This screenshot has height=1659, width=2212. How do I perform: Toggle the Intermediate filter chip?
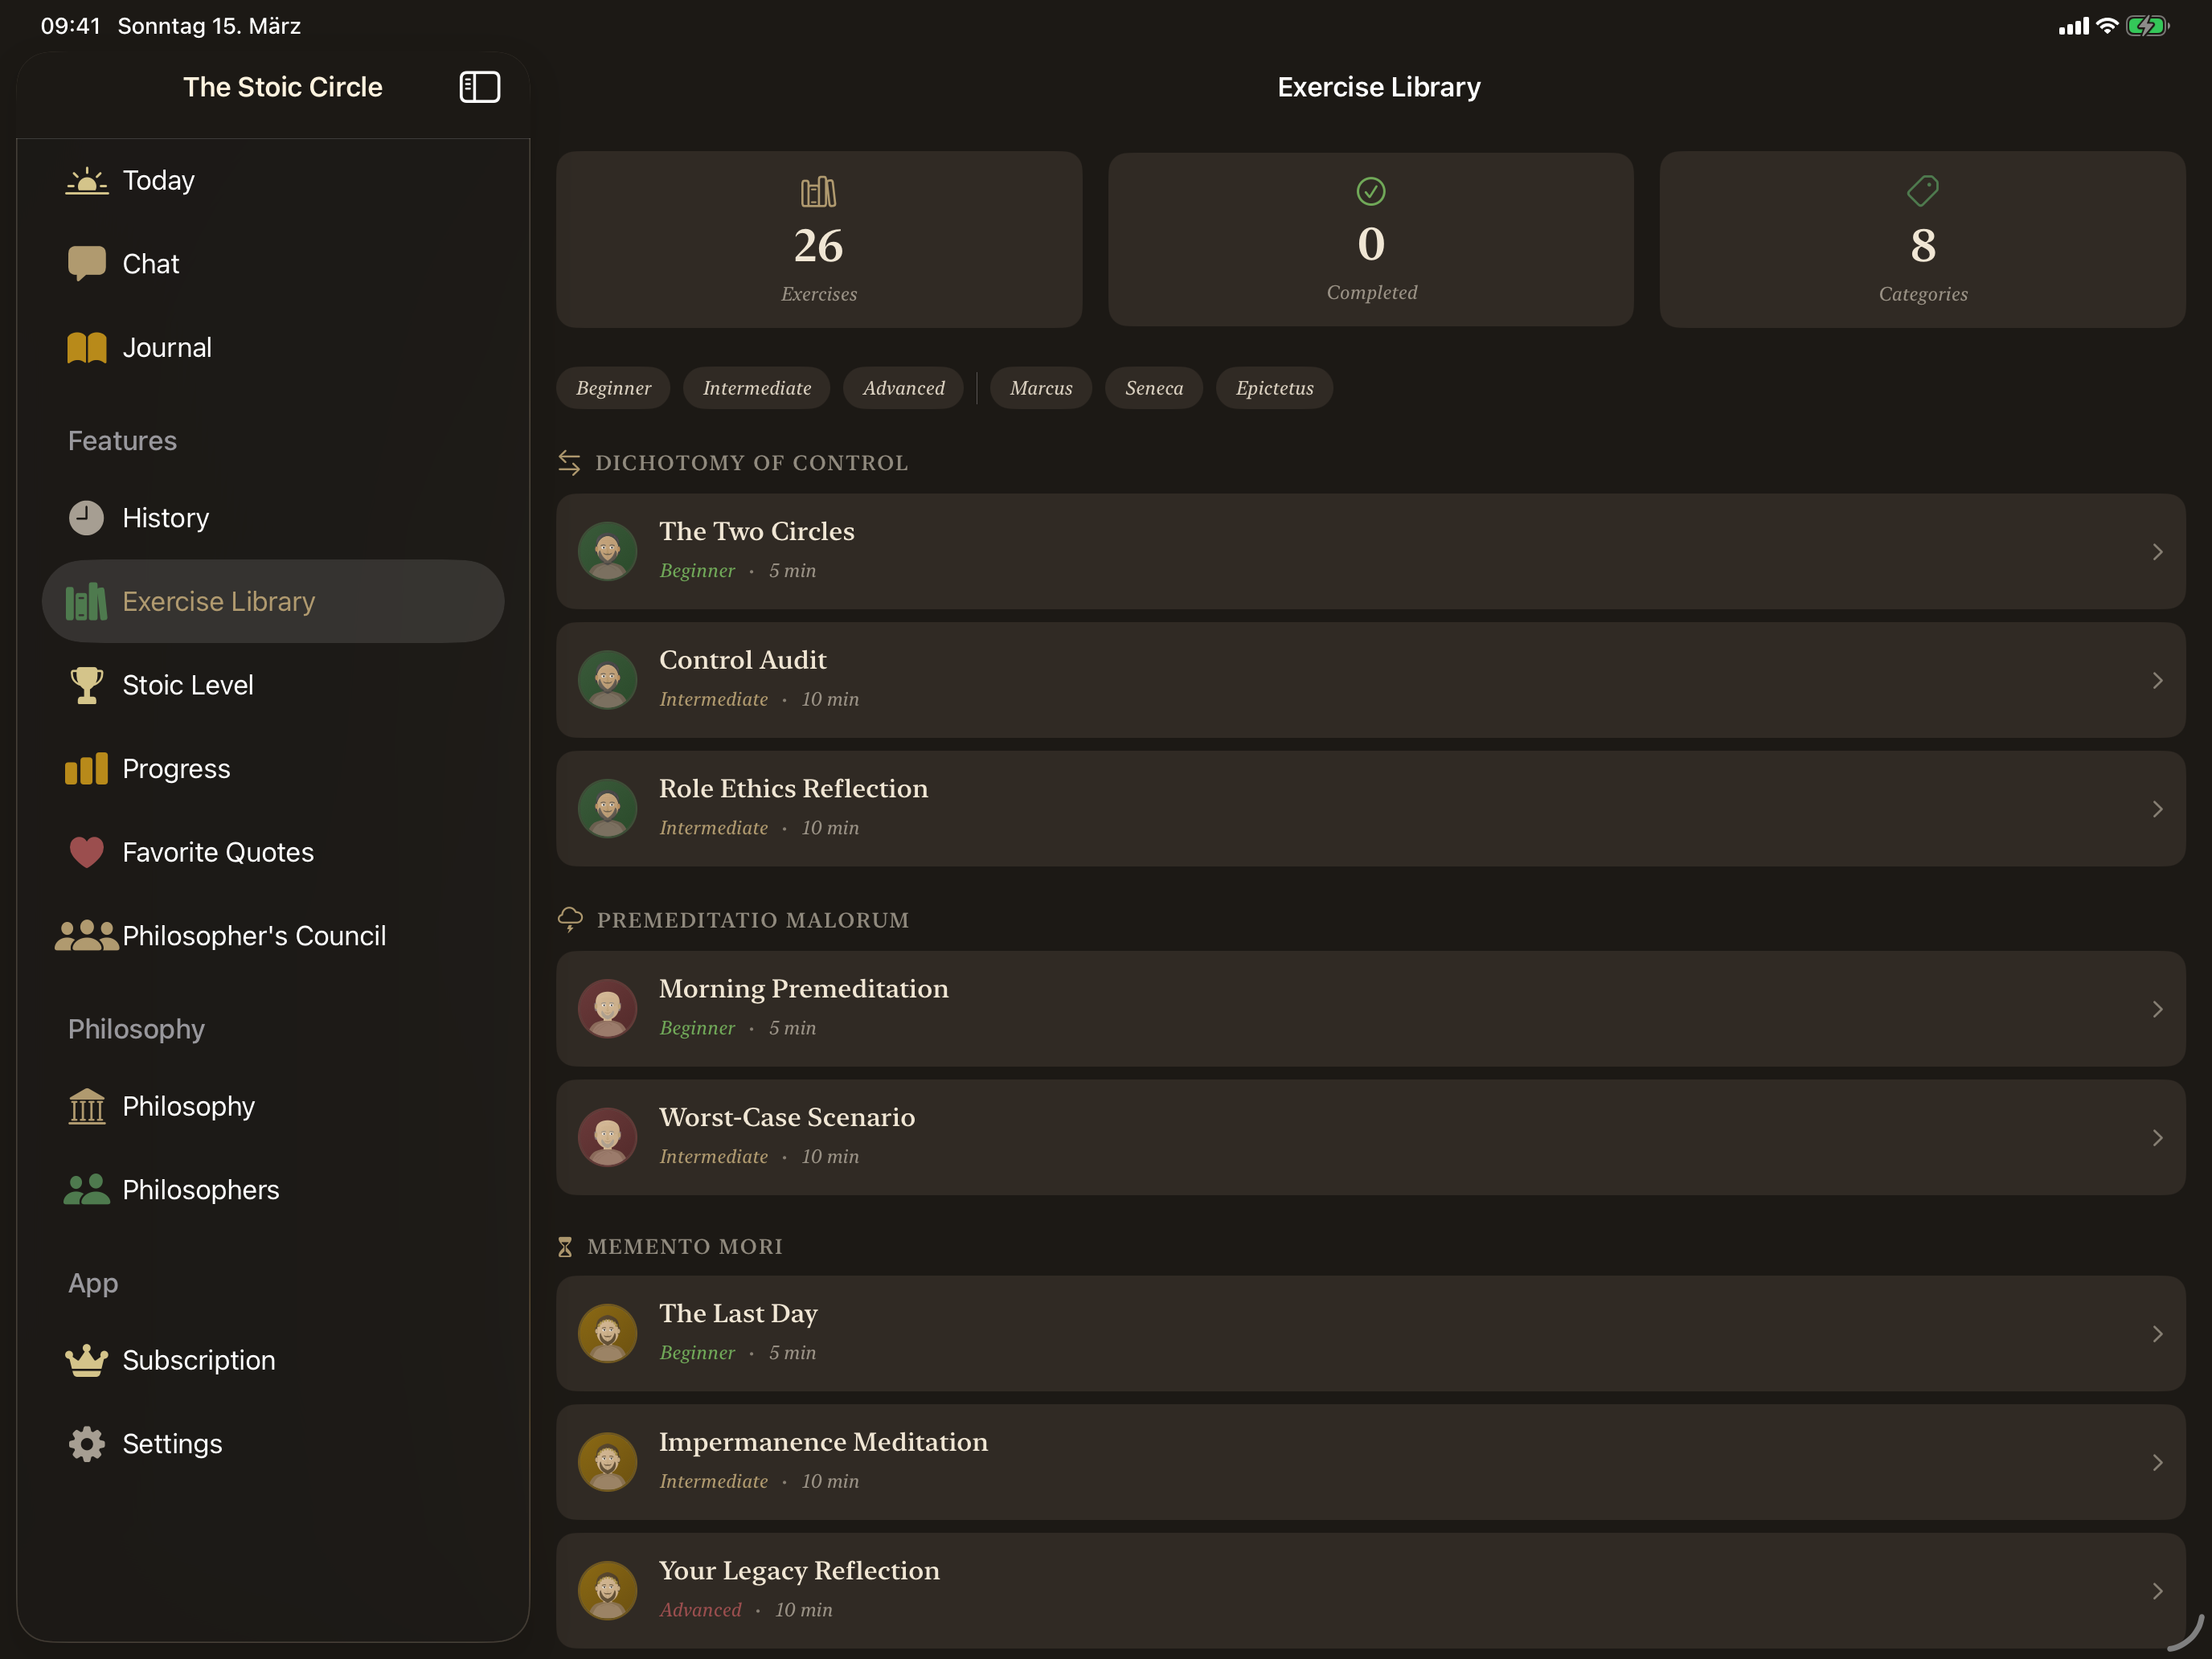pos(757,388)
